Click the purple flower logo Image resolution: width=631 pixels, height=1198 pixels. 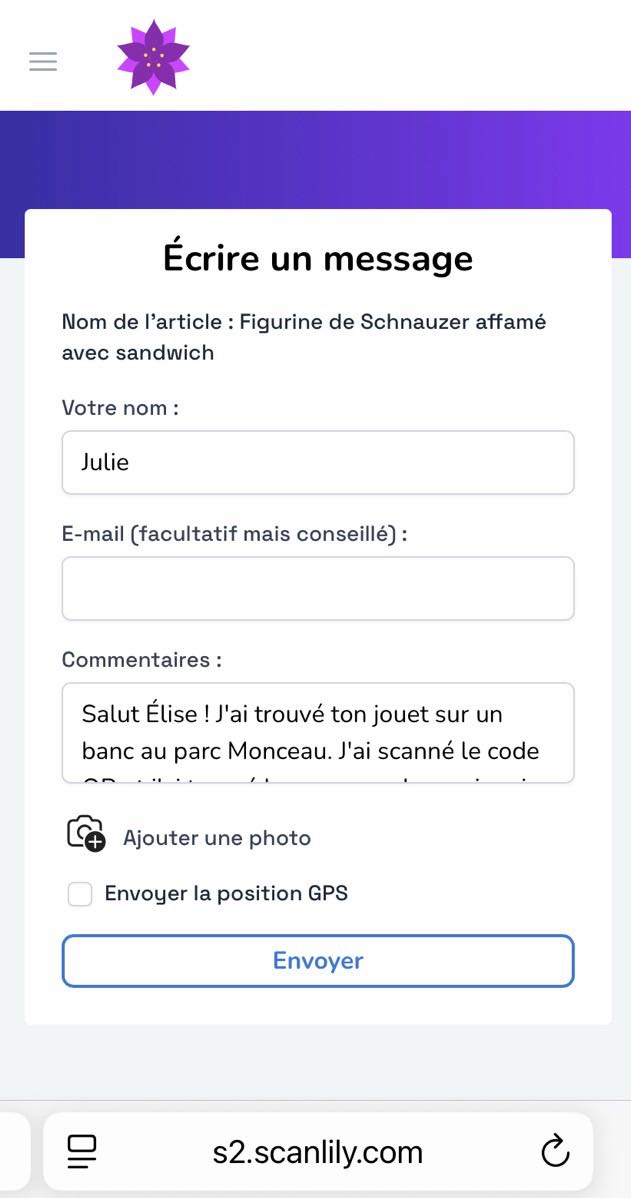(x=153, y=58)
